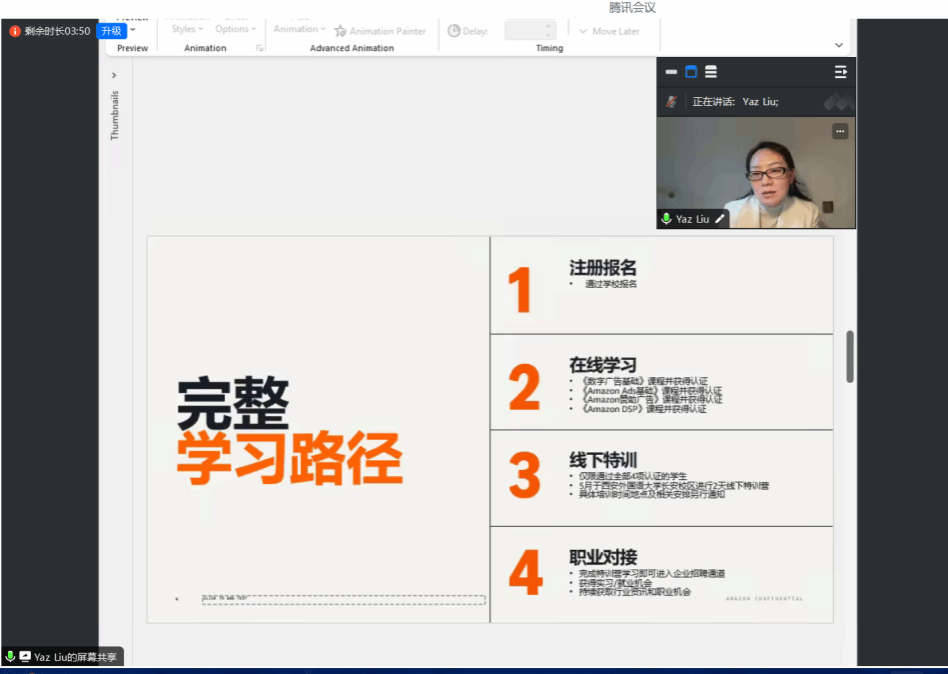Select the single-speaker video layout icon
This screenshot has width=948, height=674.
click(x=691, y=72)
